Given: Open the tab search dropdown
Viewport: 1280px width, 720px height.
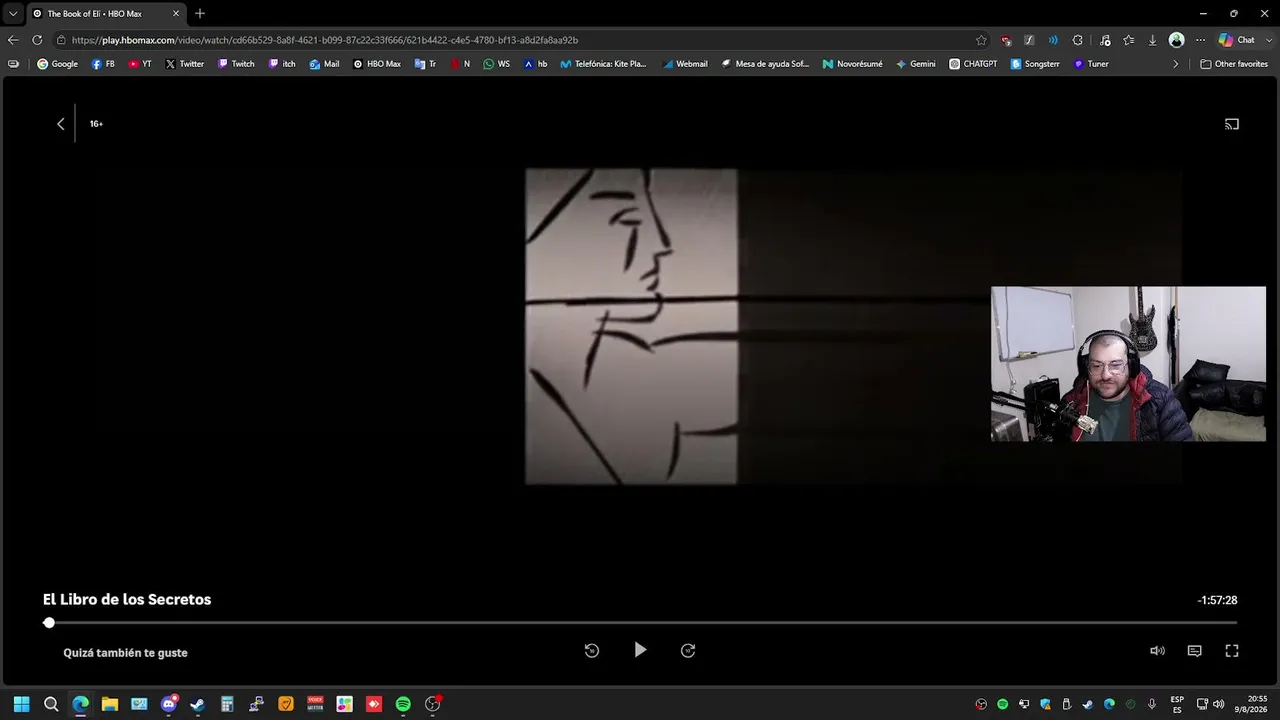Looking at the screenshot, I should pos(13,14).
